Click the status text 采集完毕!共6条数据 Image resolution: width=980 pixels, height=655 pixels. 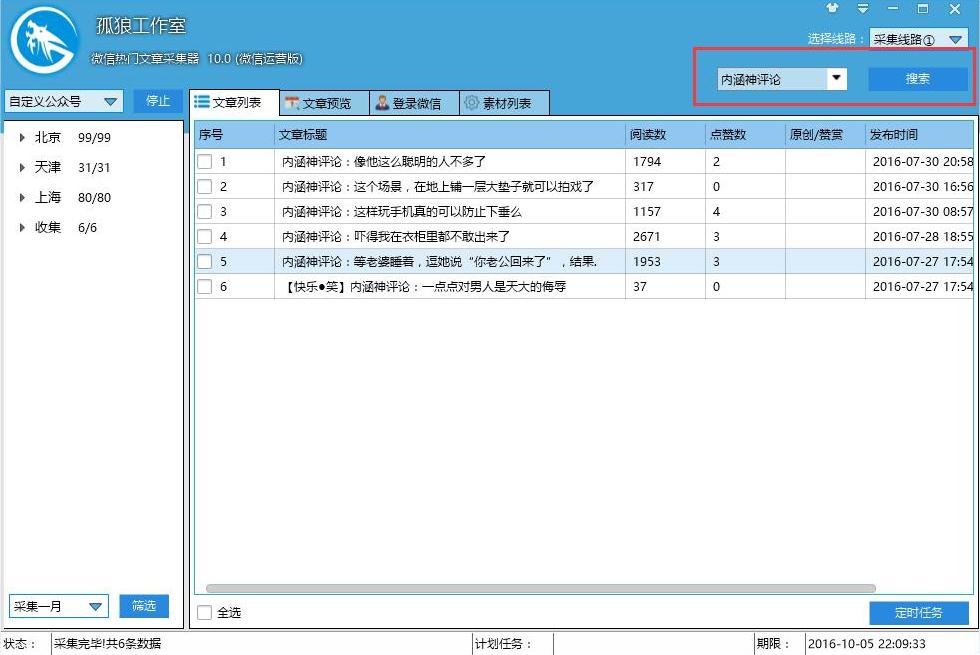(x=107, y=644)
